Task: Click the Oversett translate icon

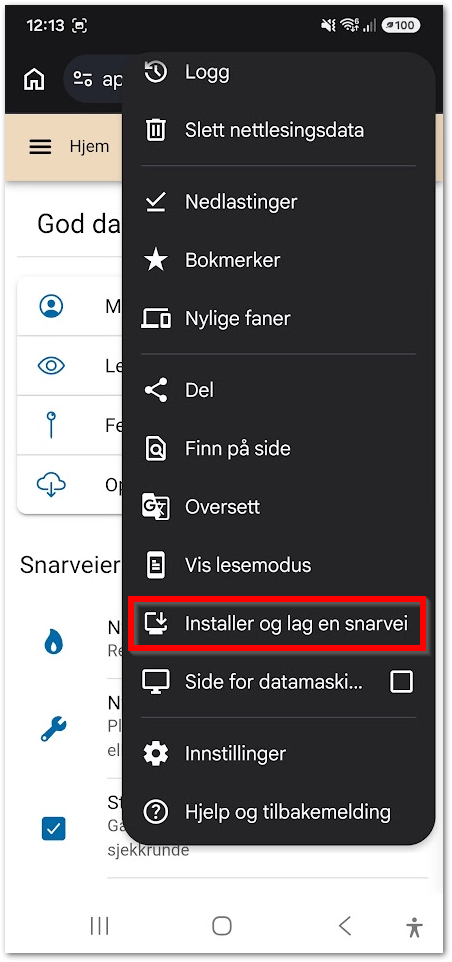Action: [156, 507]
